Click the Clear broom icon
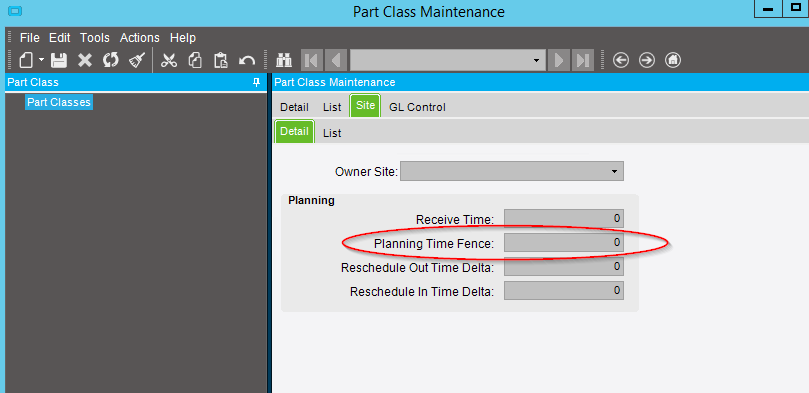The width and height of the screenshot is (809, 393). pyautogui.click(x=137, y=60)
